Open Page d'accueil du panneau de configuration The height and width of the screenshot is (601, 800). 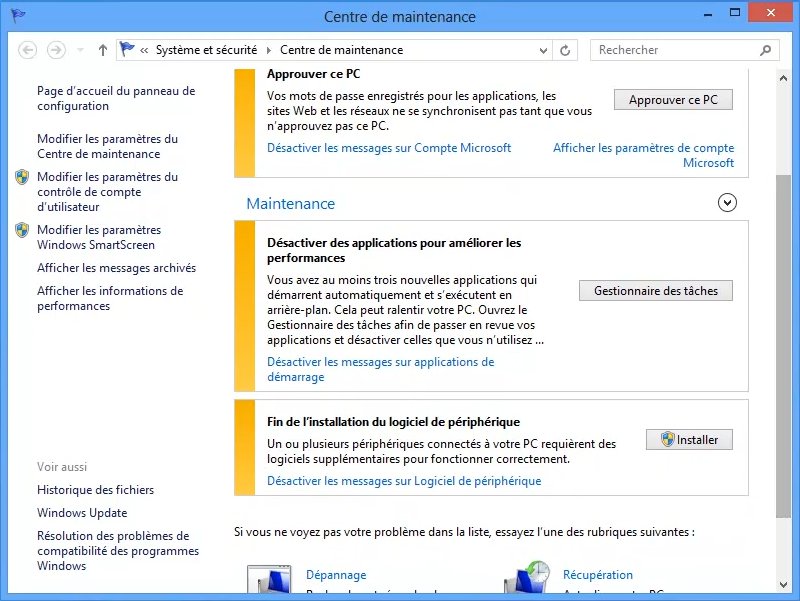coord(116,98)
